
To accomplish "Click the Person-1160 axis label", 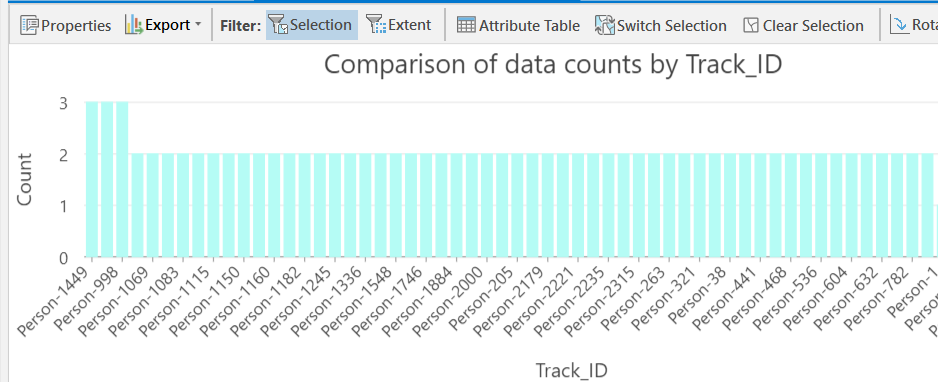I will 236,302.
